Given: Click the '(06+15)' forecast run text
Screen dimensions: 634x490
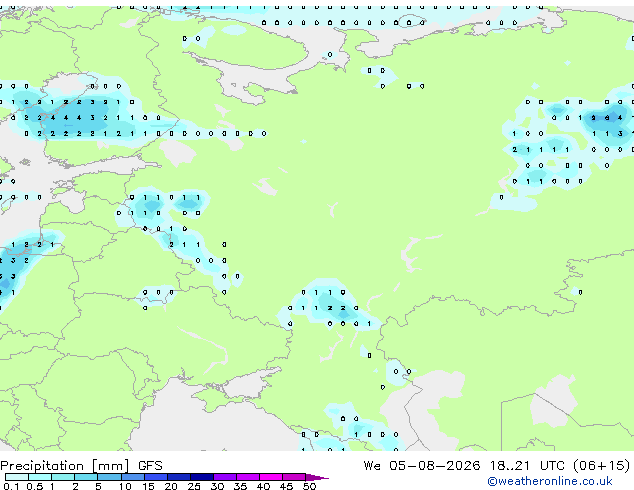Looking at the screenshot, I should coord(602,466).
